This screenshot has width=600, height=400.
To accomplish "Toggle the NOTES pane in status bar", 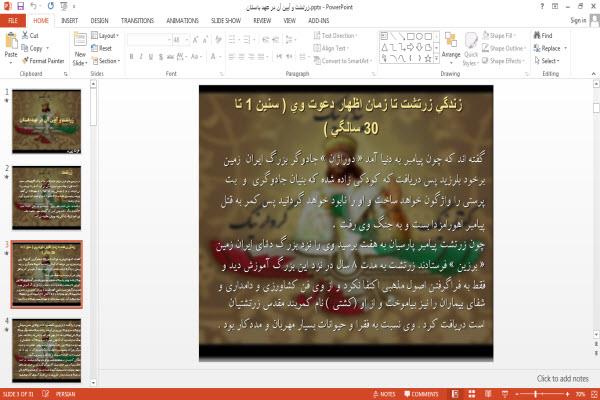I will [384, 394].
